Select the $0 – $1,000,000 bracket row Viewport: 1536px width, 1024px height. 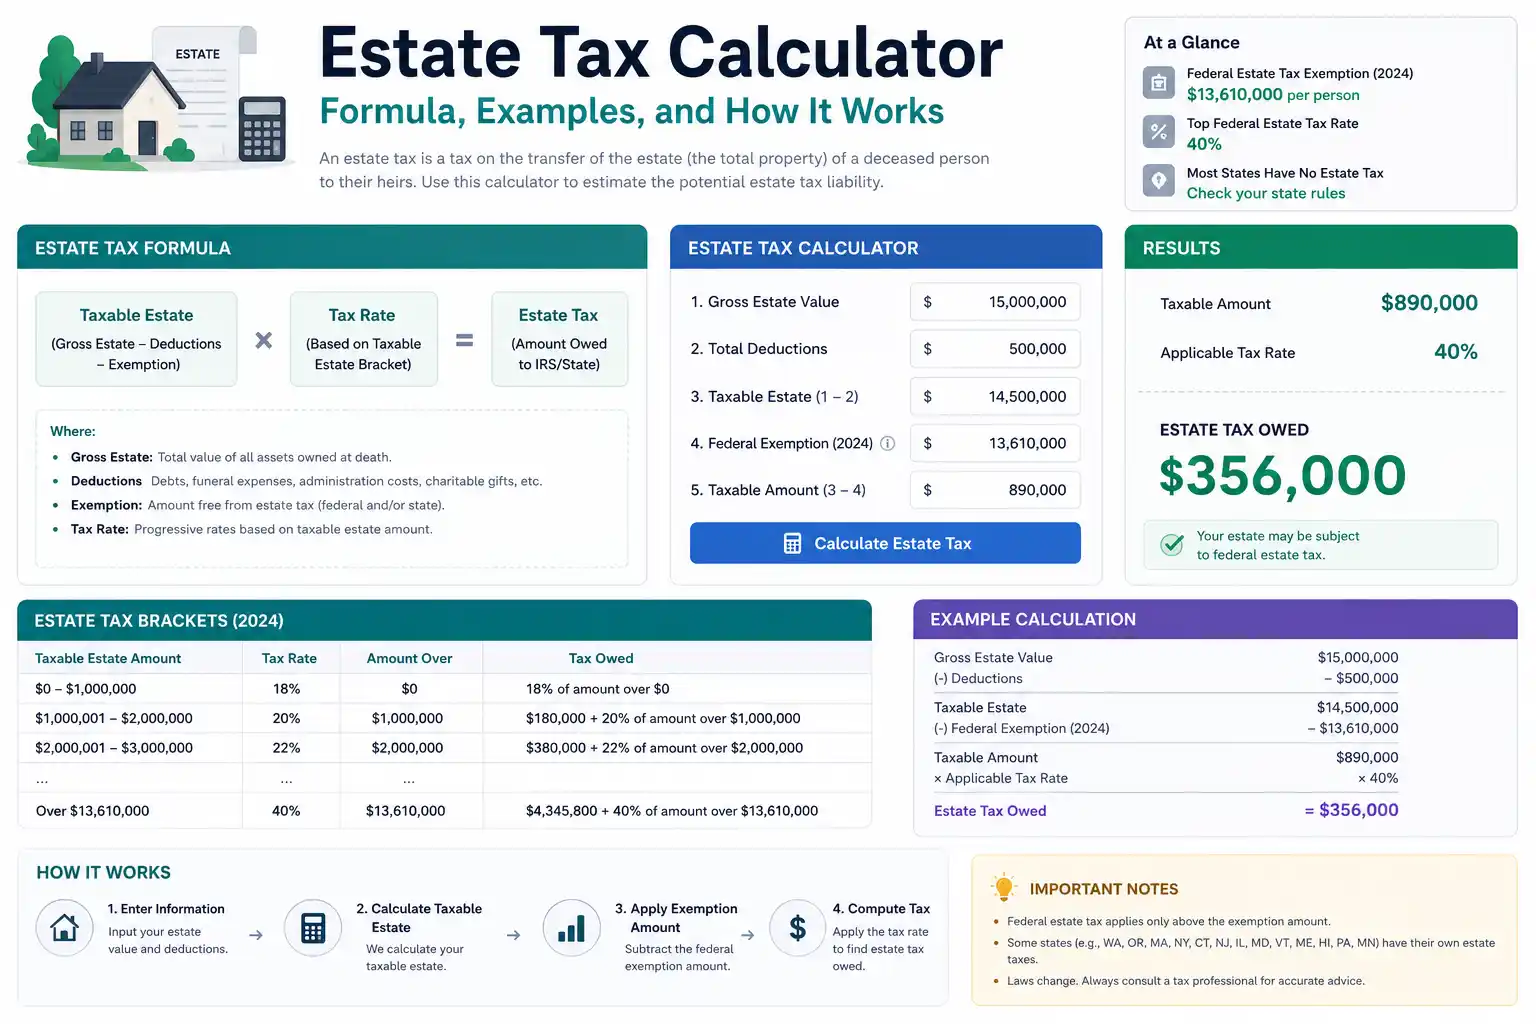(445, 689)
